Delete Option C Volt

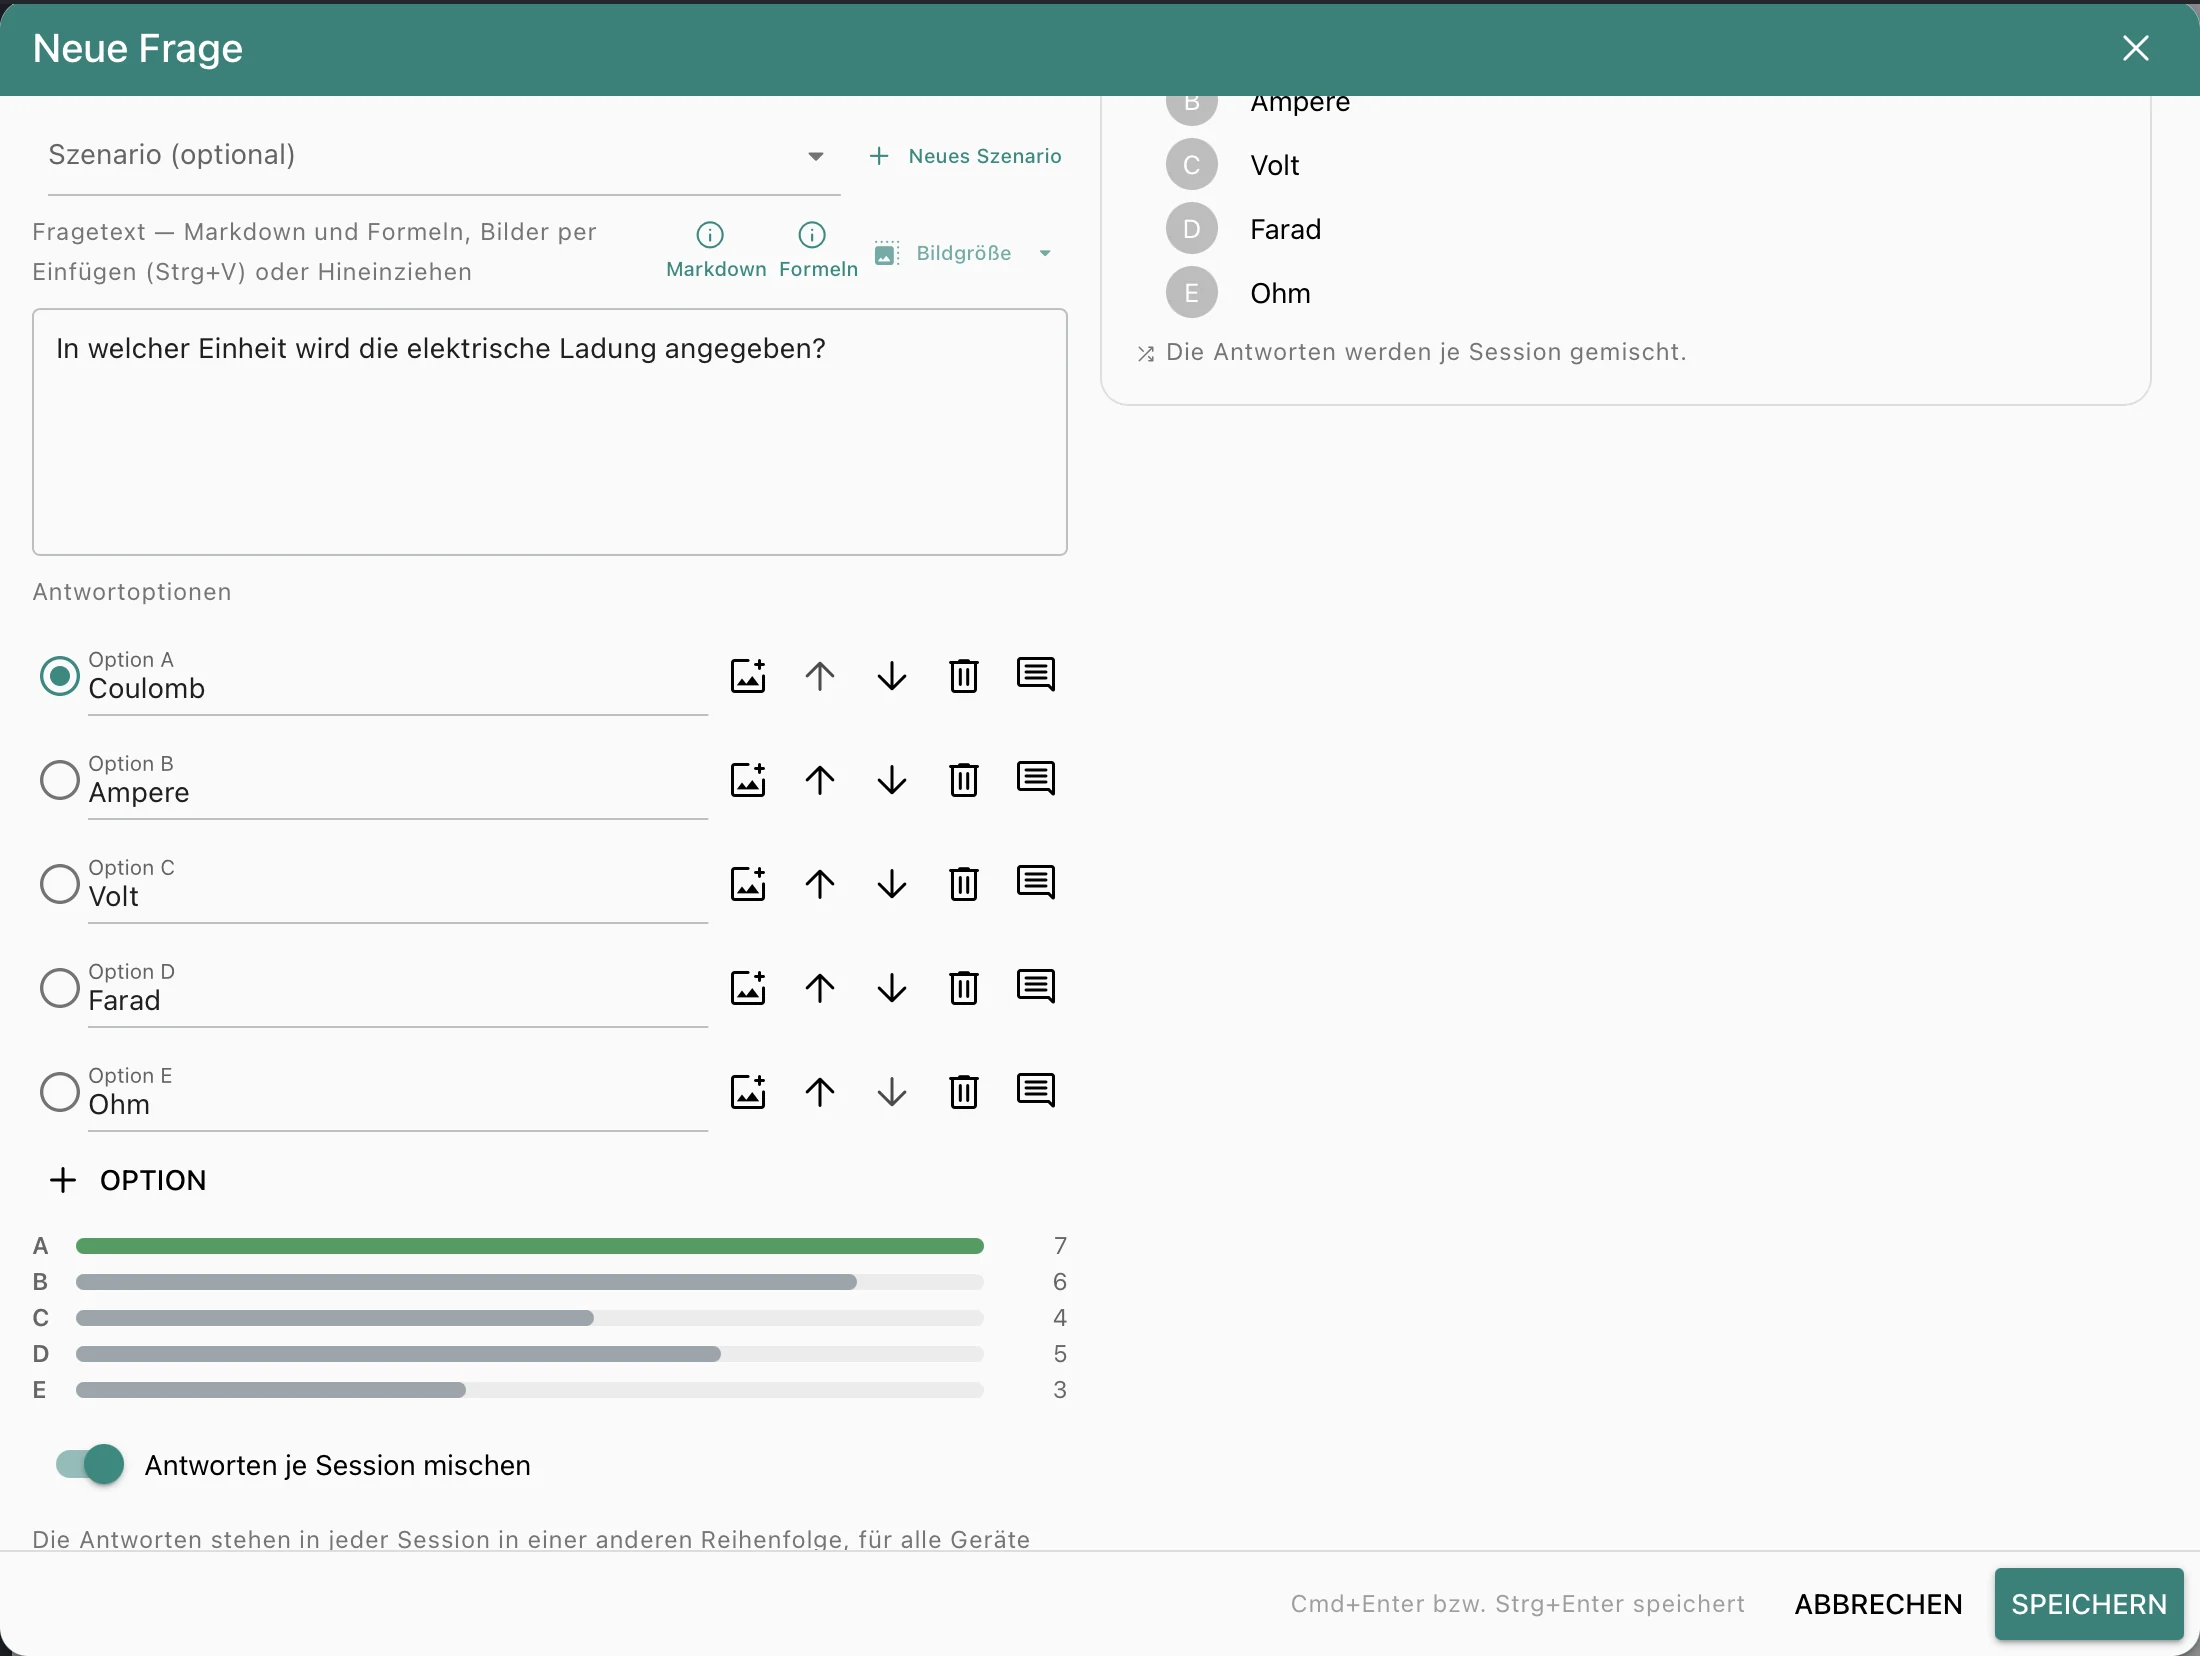tap(964, 884)
